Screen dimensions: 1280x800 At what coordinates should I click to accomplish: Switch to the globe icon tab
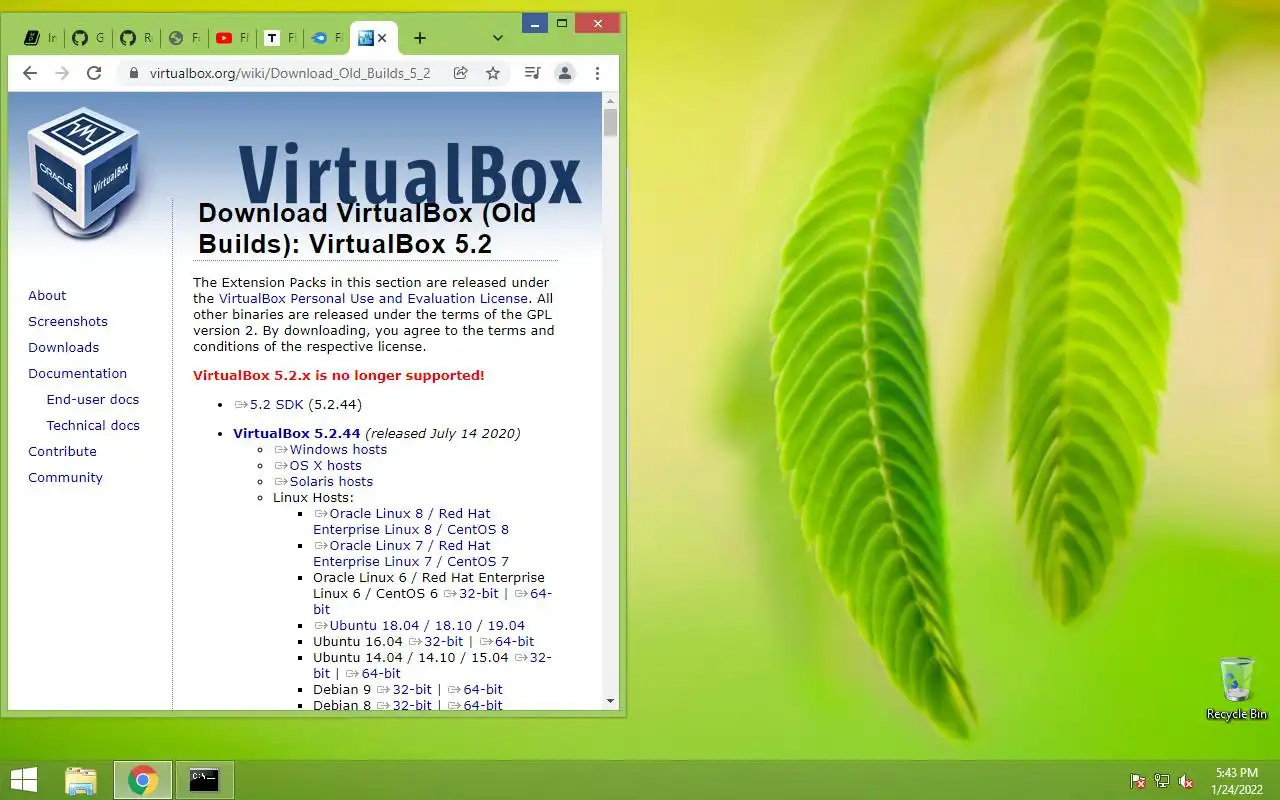pyautogui.click(x=184, y=38)
